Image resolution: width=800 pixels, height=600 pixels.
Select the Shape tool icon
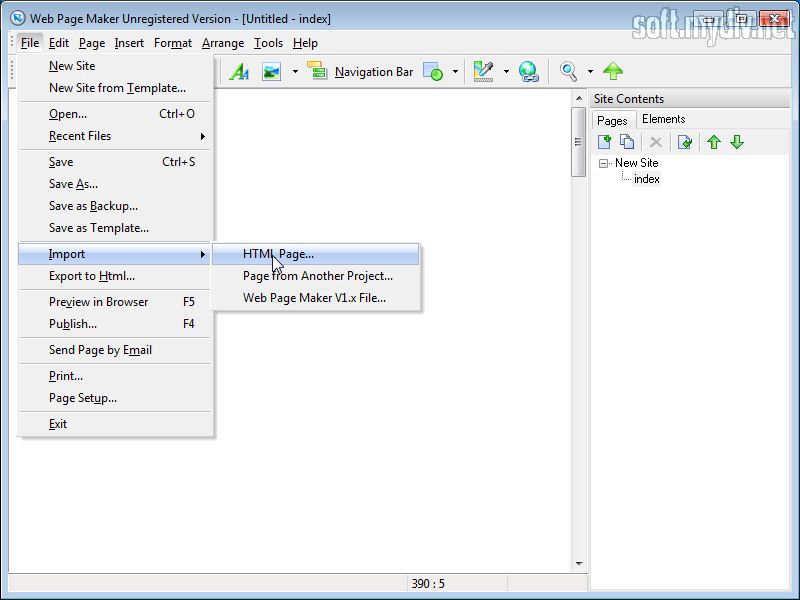(x=433, y=71)
